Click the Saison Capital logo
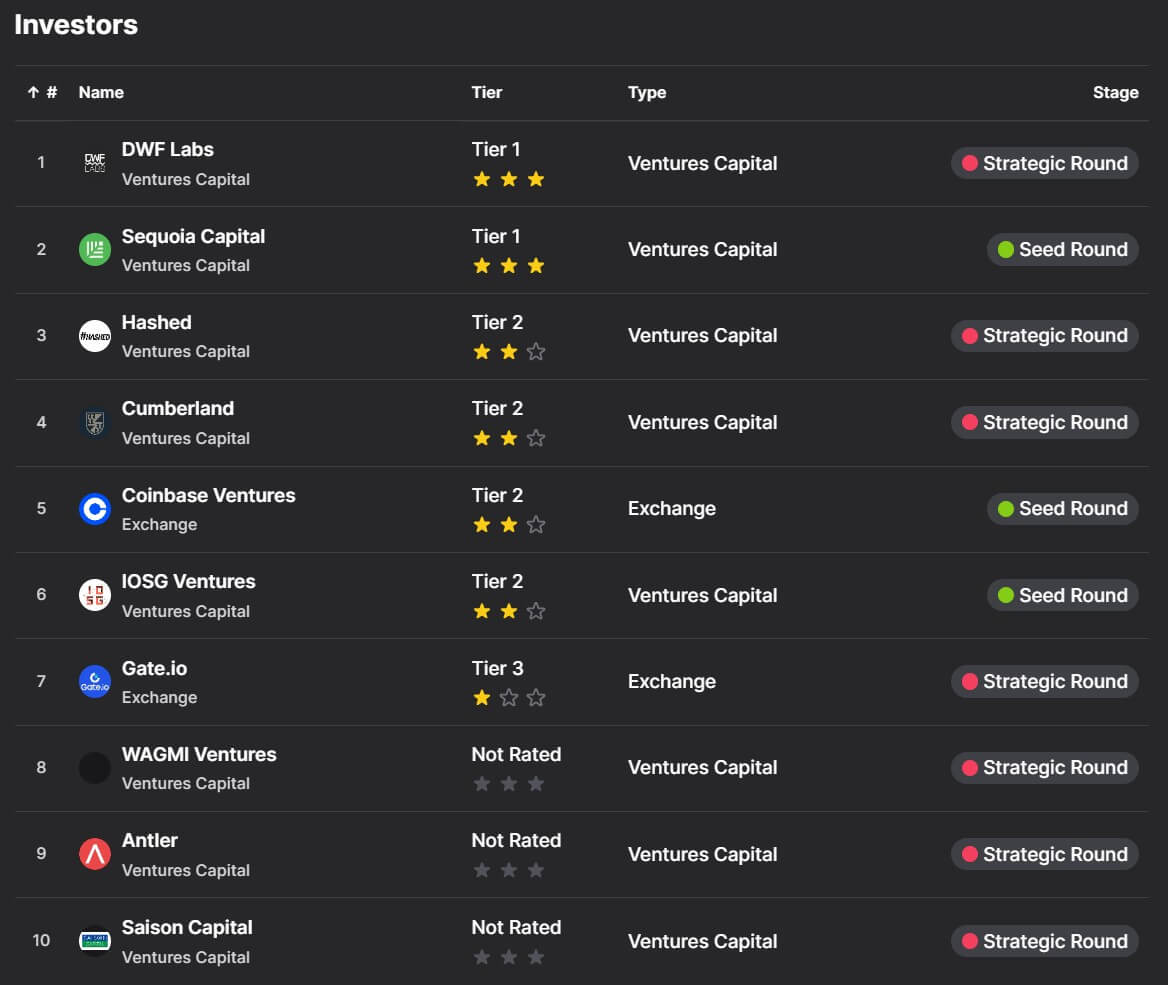The image size is (1168, 985). pyautogui.click(x=95, y=941)
